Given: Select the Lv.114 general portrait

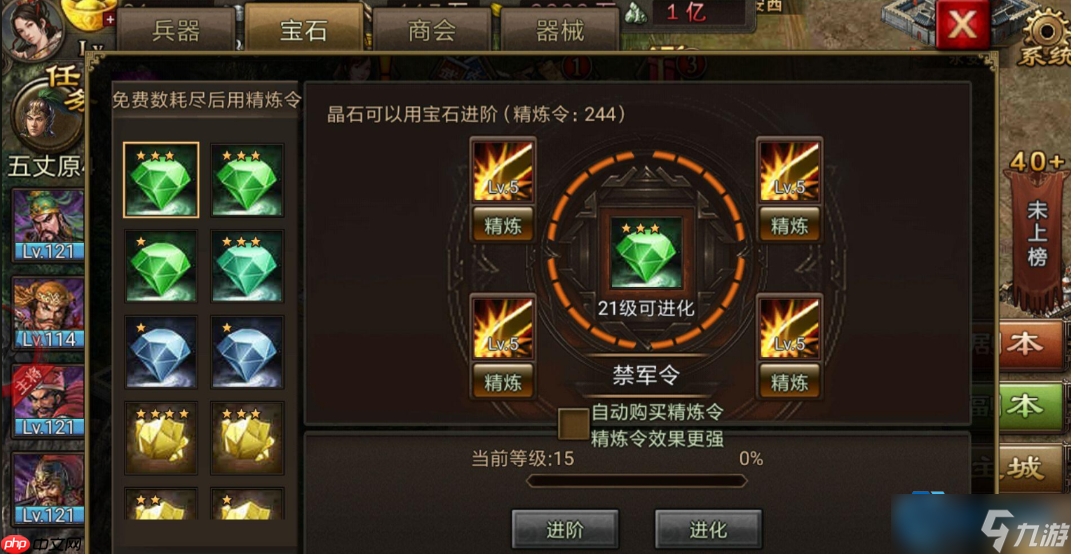Looking at the screenshot, I should pos(49,312).
